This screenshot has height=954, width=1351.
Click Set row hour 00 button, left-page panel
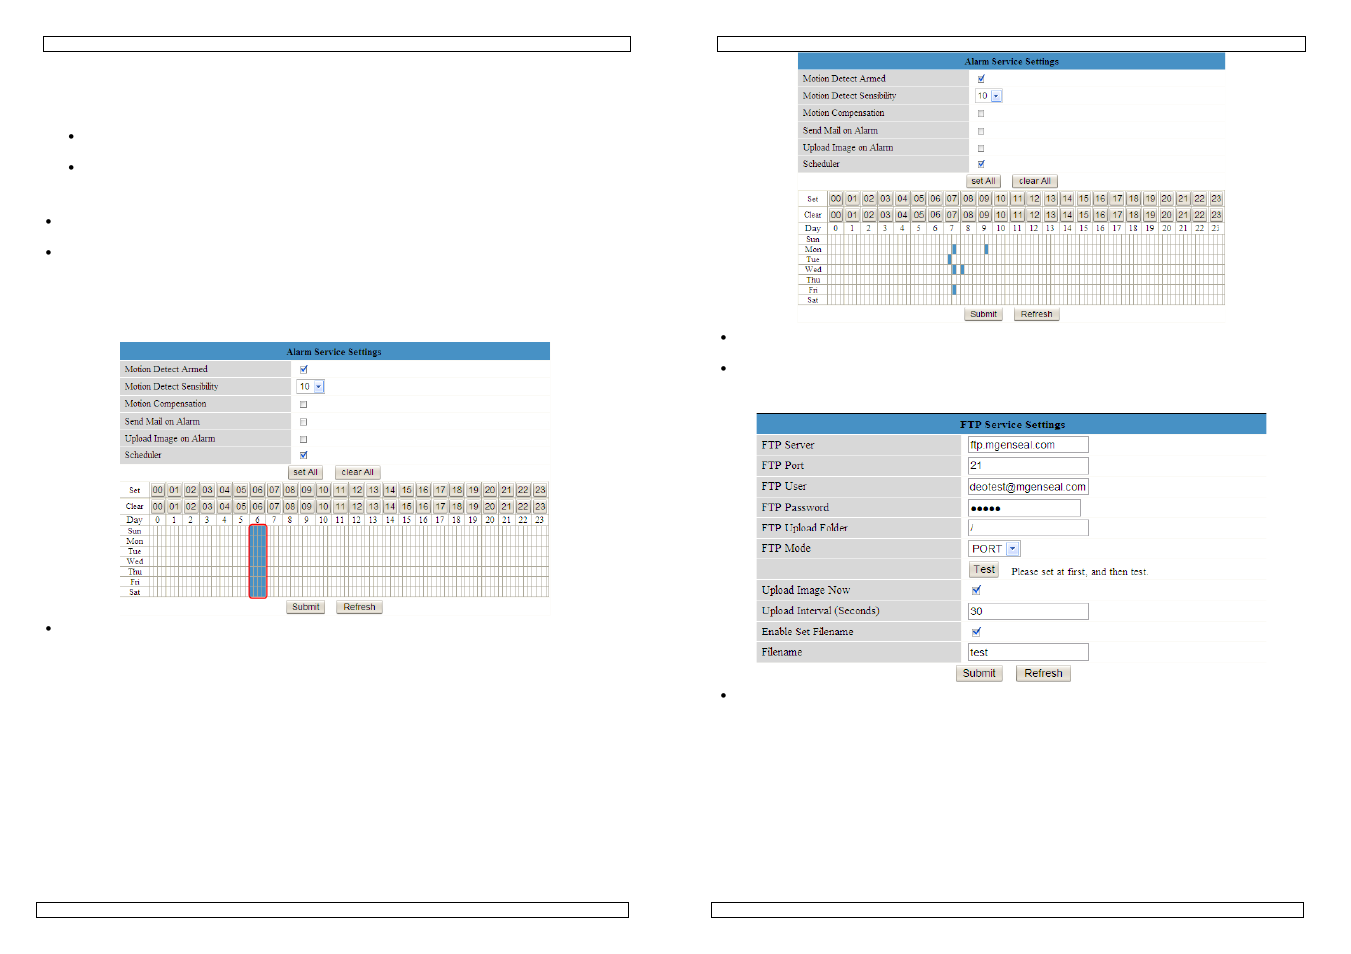point(158,490)
